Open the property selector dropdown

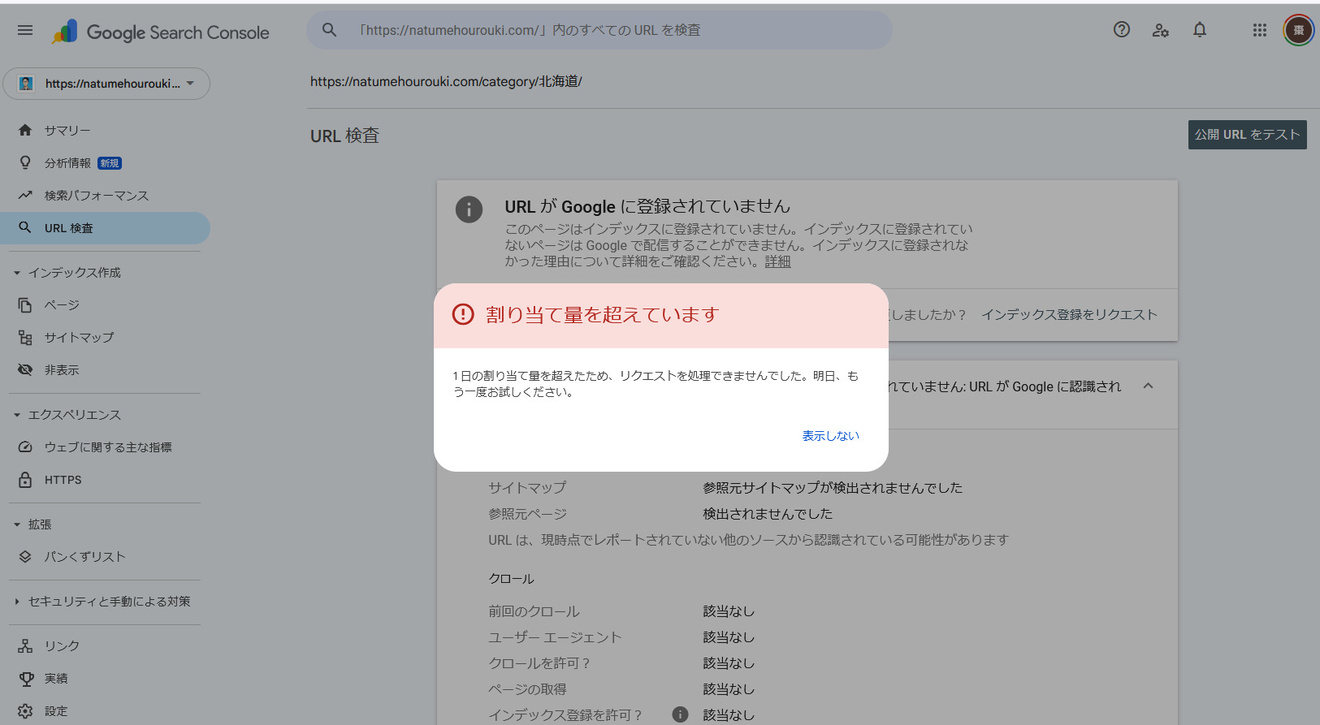tap(106, 84)
